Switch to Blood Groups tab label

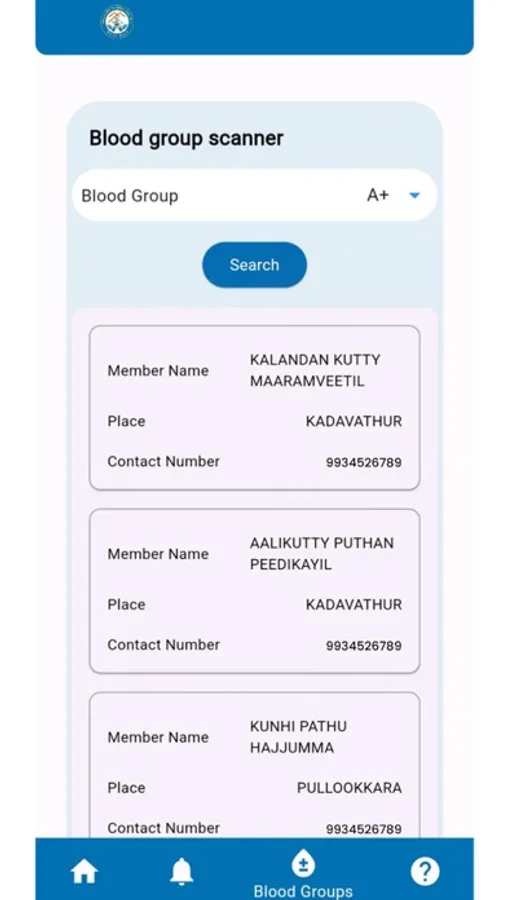[x=303, y=891]
